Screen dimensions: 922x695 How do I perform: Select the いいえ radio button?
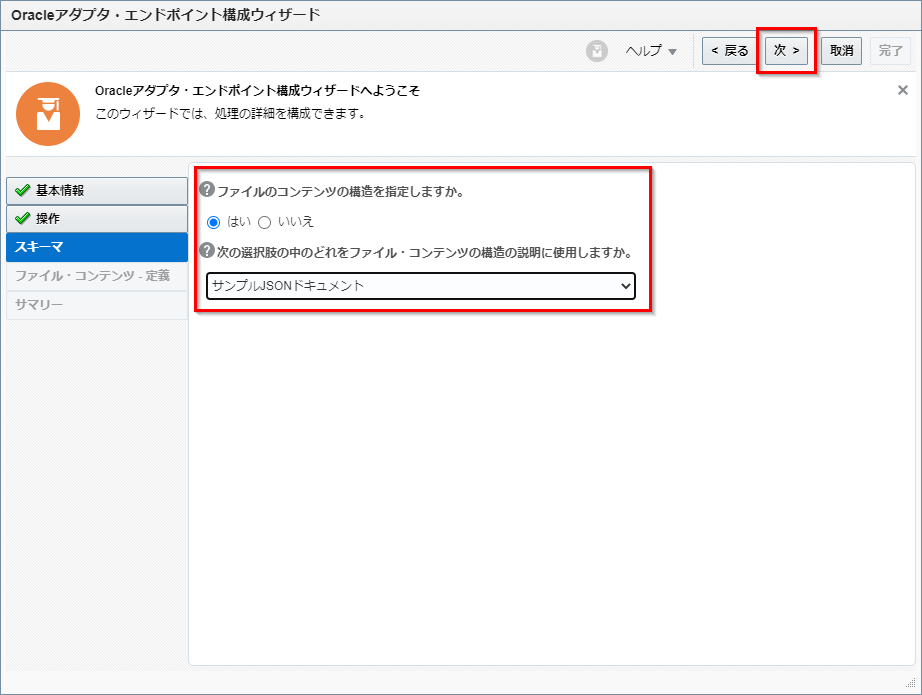(x=265, y=222)
